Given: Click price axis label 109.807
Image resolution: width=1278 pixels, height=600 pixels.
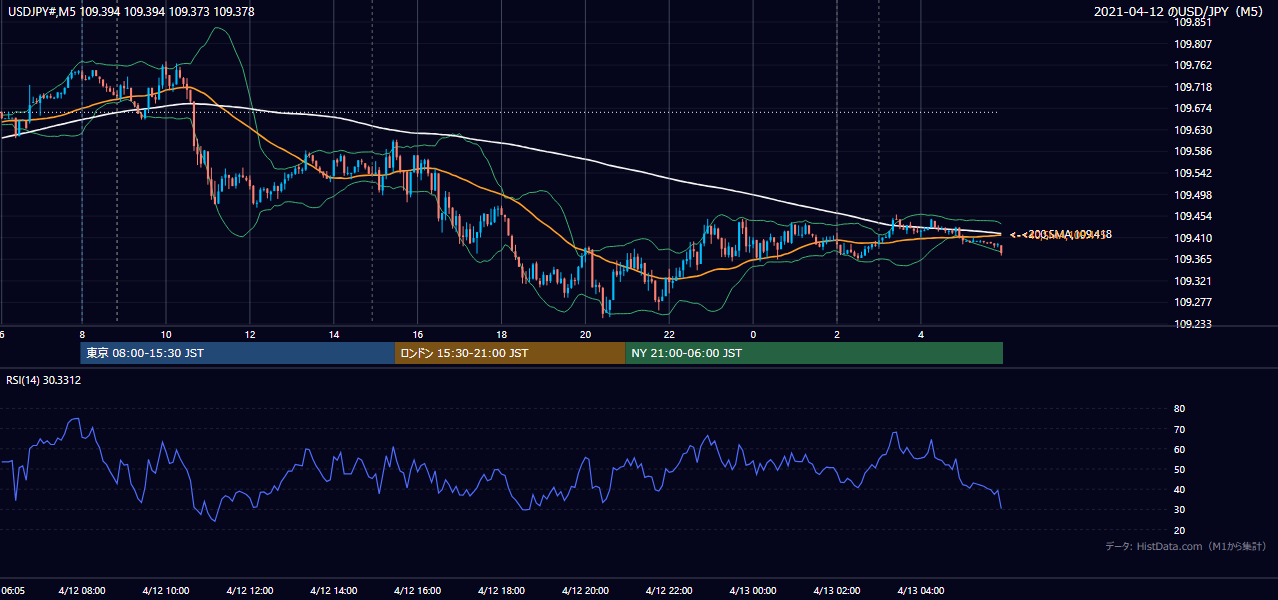Looking at the screenshot, I should (1193, 44).
